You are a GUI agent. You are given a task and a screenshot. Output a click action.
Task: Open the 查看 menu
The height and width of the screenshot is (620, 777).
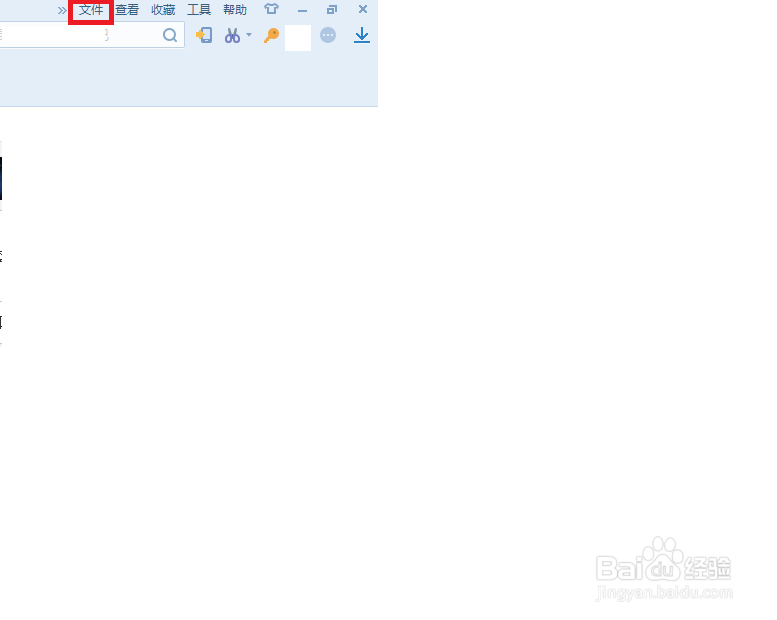(127, 10)
